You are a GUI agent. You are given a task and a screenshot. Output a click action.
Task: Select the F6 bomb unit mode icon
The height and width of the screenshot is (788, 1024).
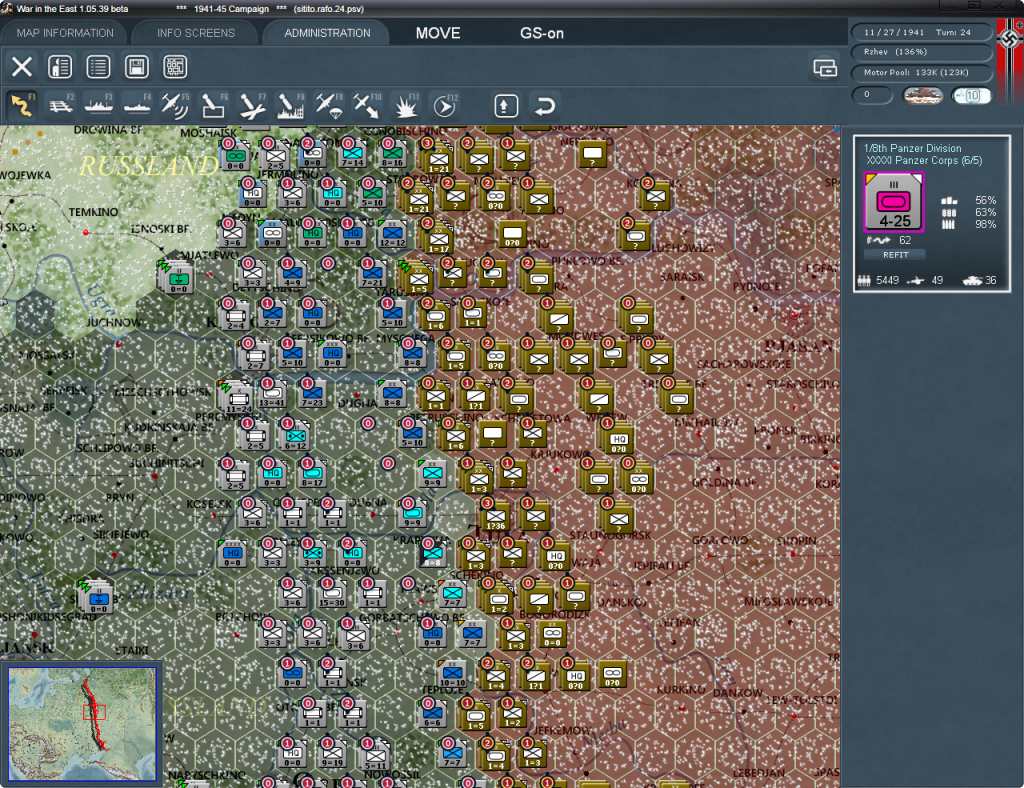click(x=214, y=105)
